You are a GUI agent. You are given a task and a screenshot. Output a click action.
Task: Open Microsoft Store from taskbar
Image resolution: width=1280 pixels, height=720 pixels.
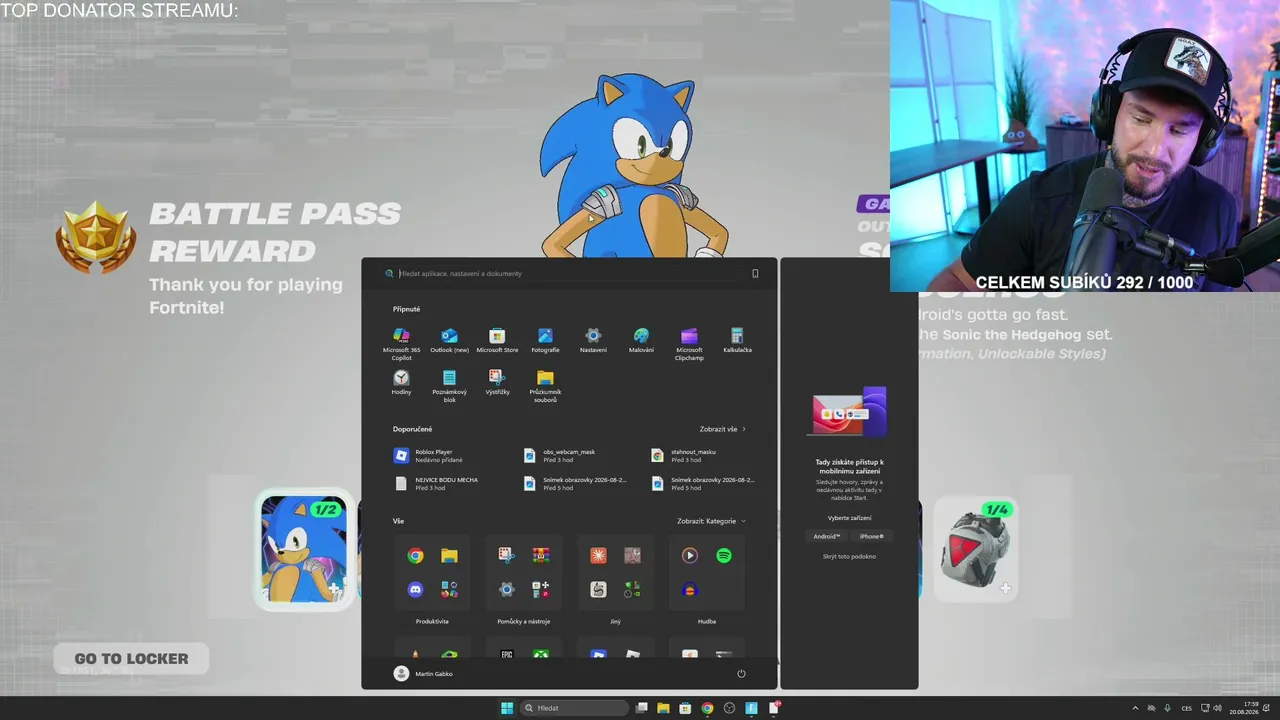pos(685,708)
